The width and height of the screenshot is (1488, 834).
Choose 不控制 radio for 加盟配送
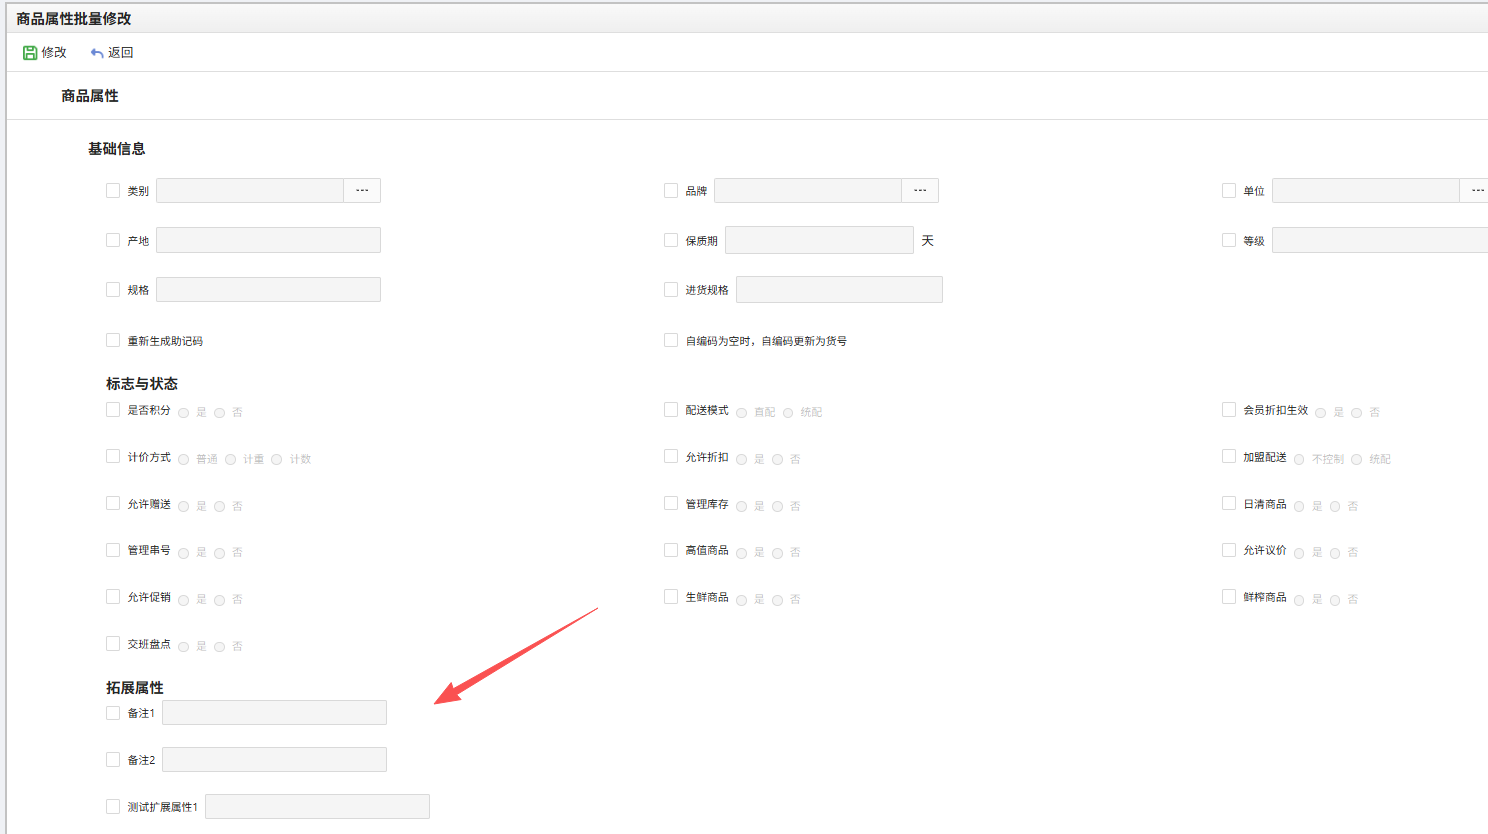coord(1299,460)
